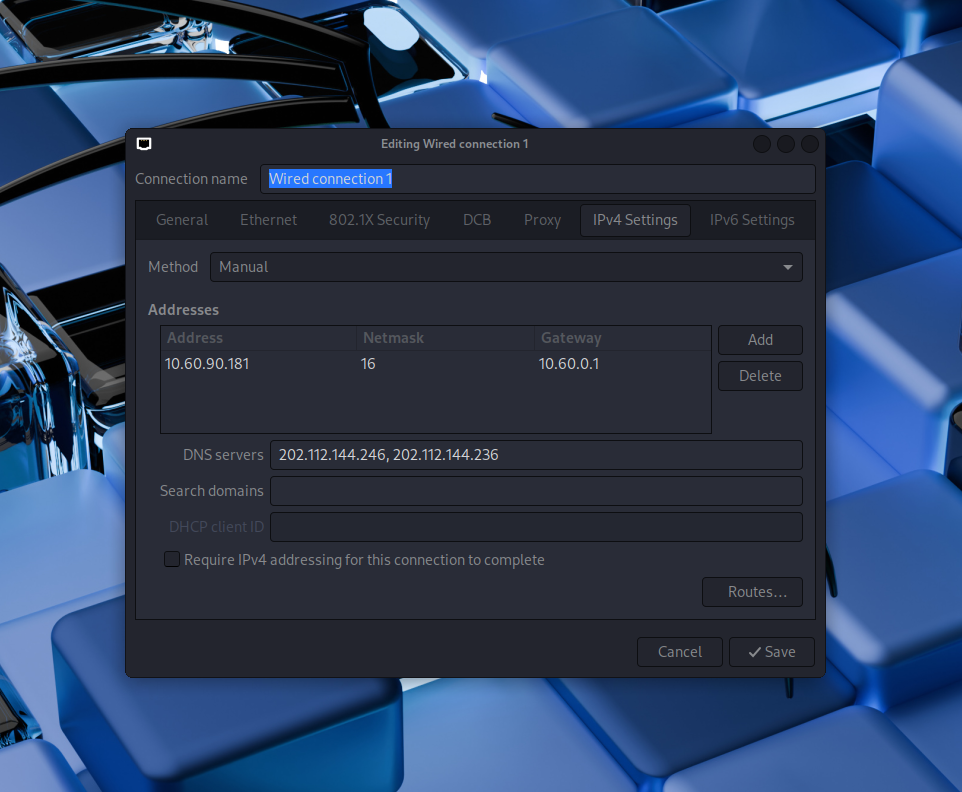Focus the DNS servers field
The height and width of the screenshot is (792, 962).
pyautogui.click(x=536, y=455)
